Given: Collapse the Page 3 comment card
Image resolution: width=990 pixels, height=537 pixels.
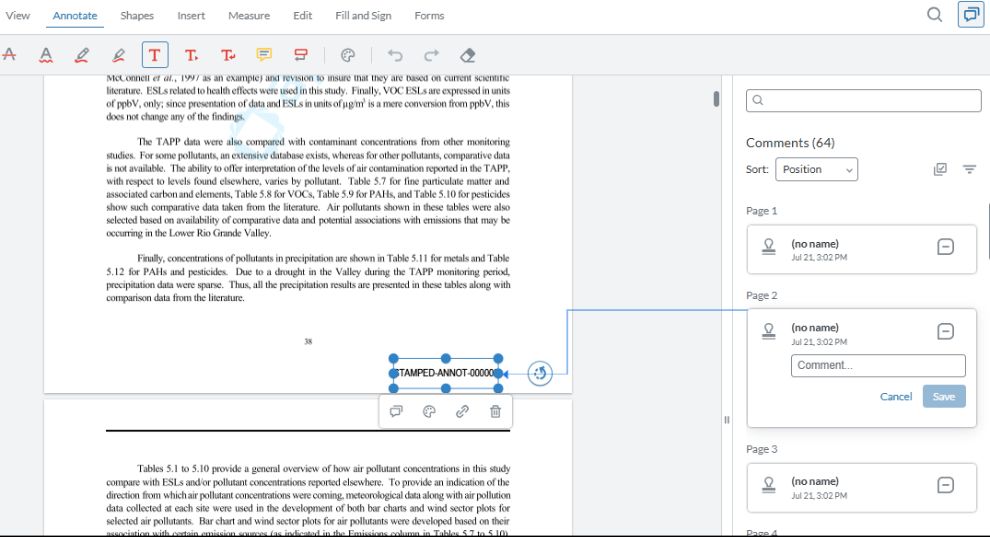Looking at the screenshot, I should (x=945, y=485).
